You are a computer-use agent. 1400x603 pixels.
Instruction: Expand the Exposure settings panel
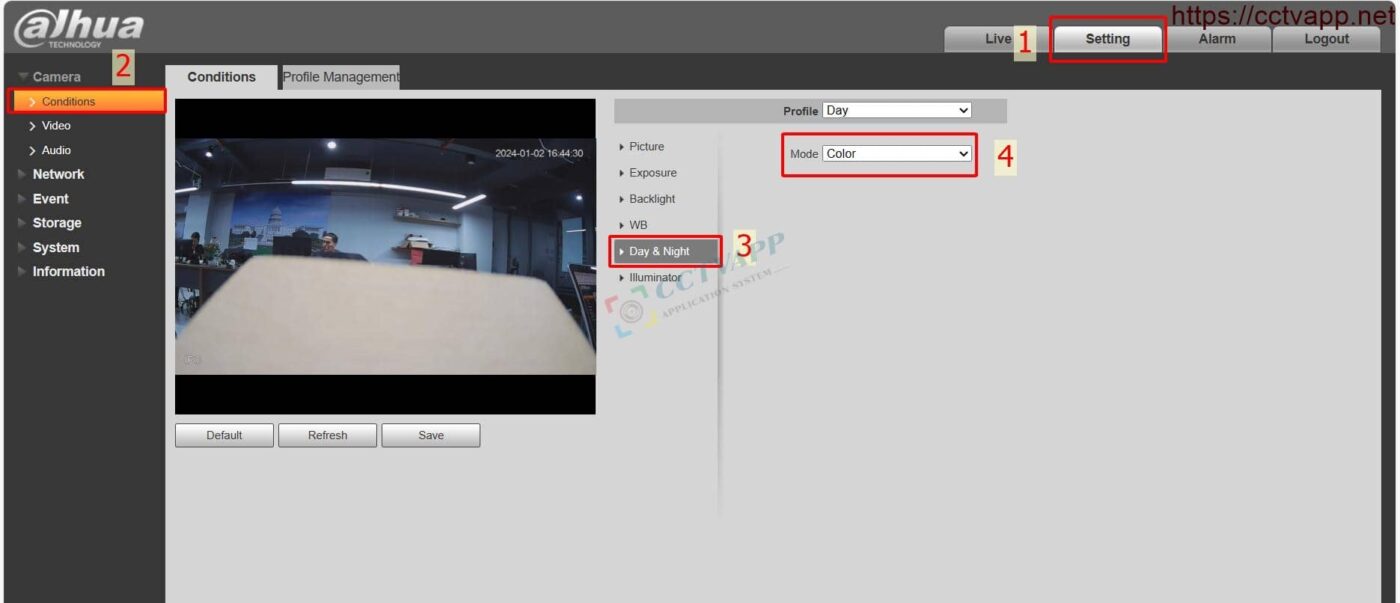(x=651, y=172)
